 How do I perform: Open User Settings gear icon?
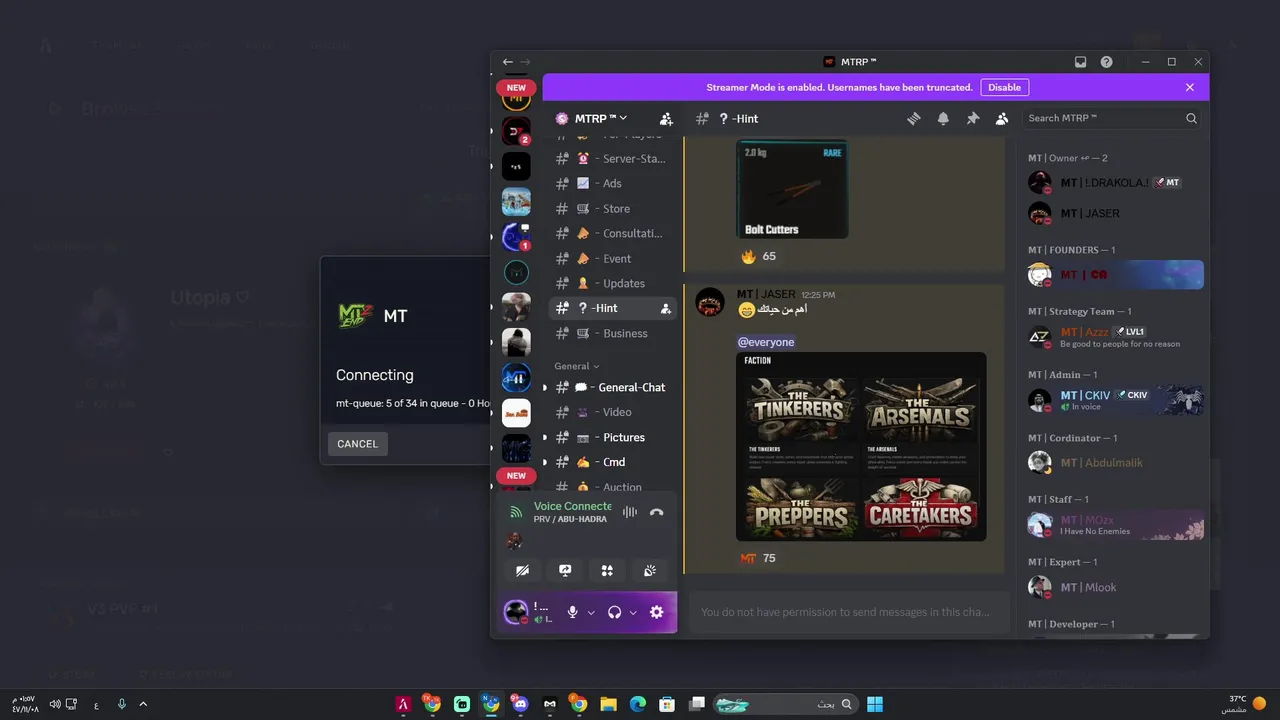click(x=656, y=612)
